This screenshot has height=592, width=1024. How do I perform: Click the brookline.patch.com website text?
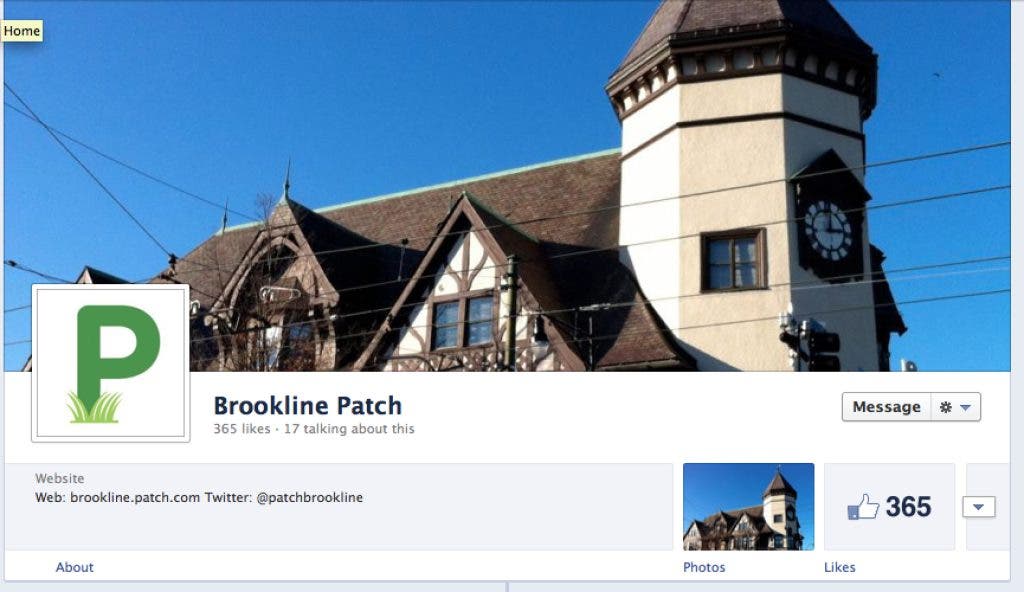pos(135,497)
